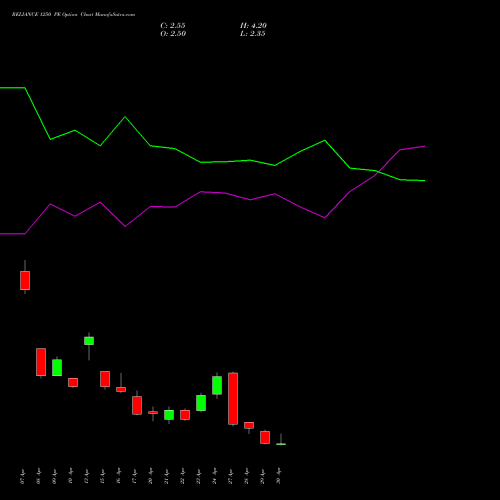Select the red candlestick above 22 Apr
This screenshot has height=500, width=500.
coord(185,415)
